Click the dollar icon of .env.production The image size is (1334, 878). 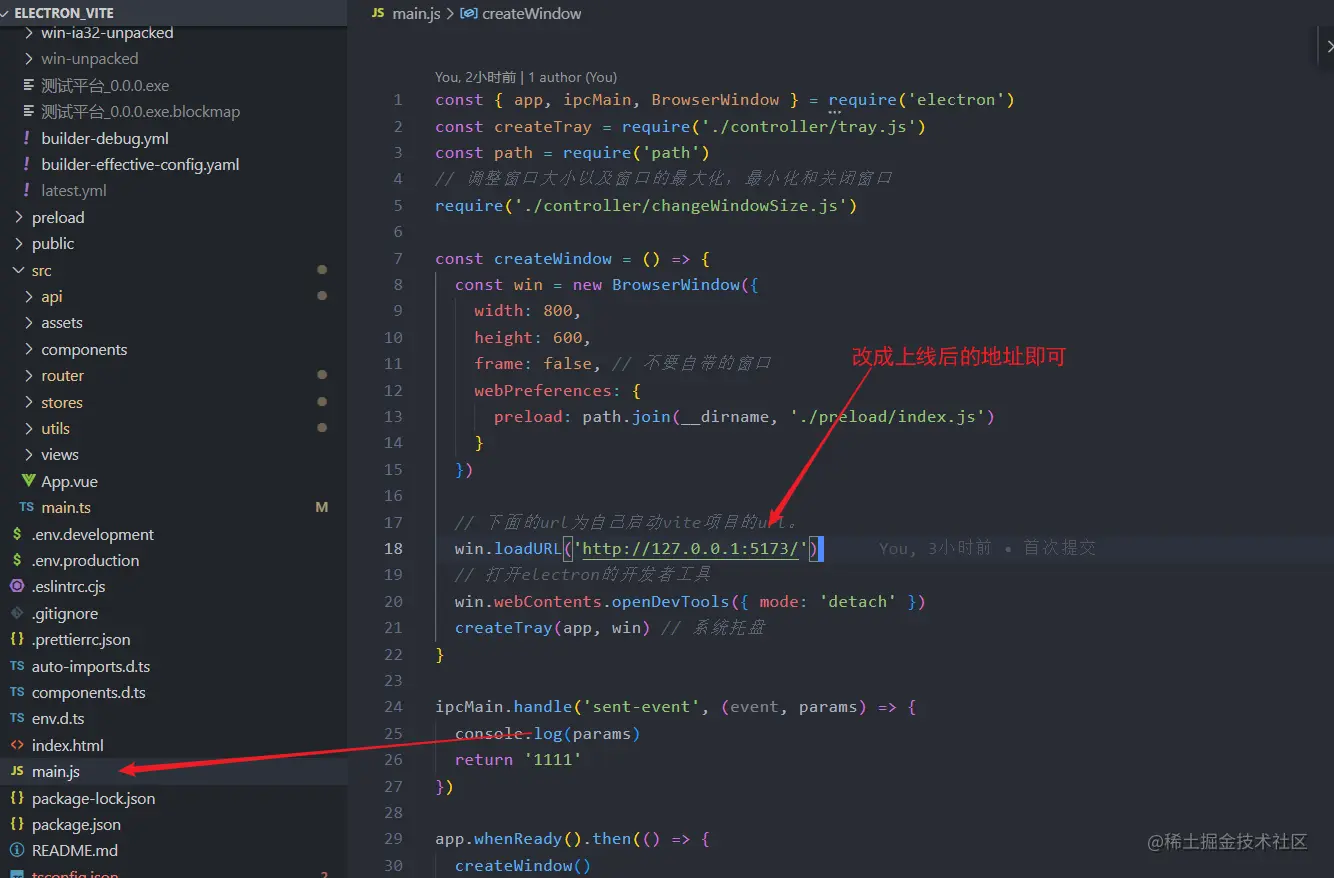(x=17, y=561)
